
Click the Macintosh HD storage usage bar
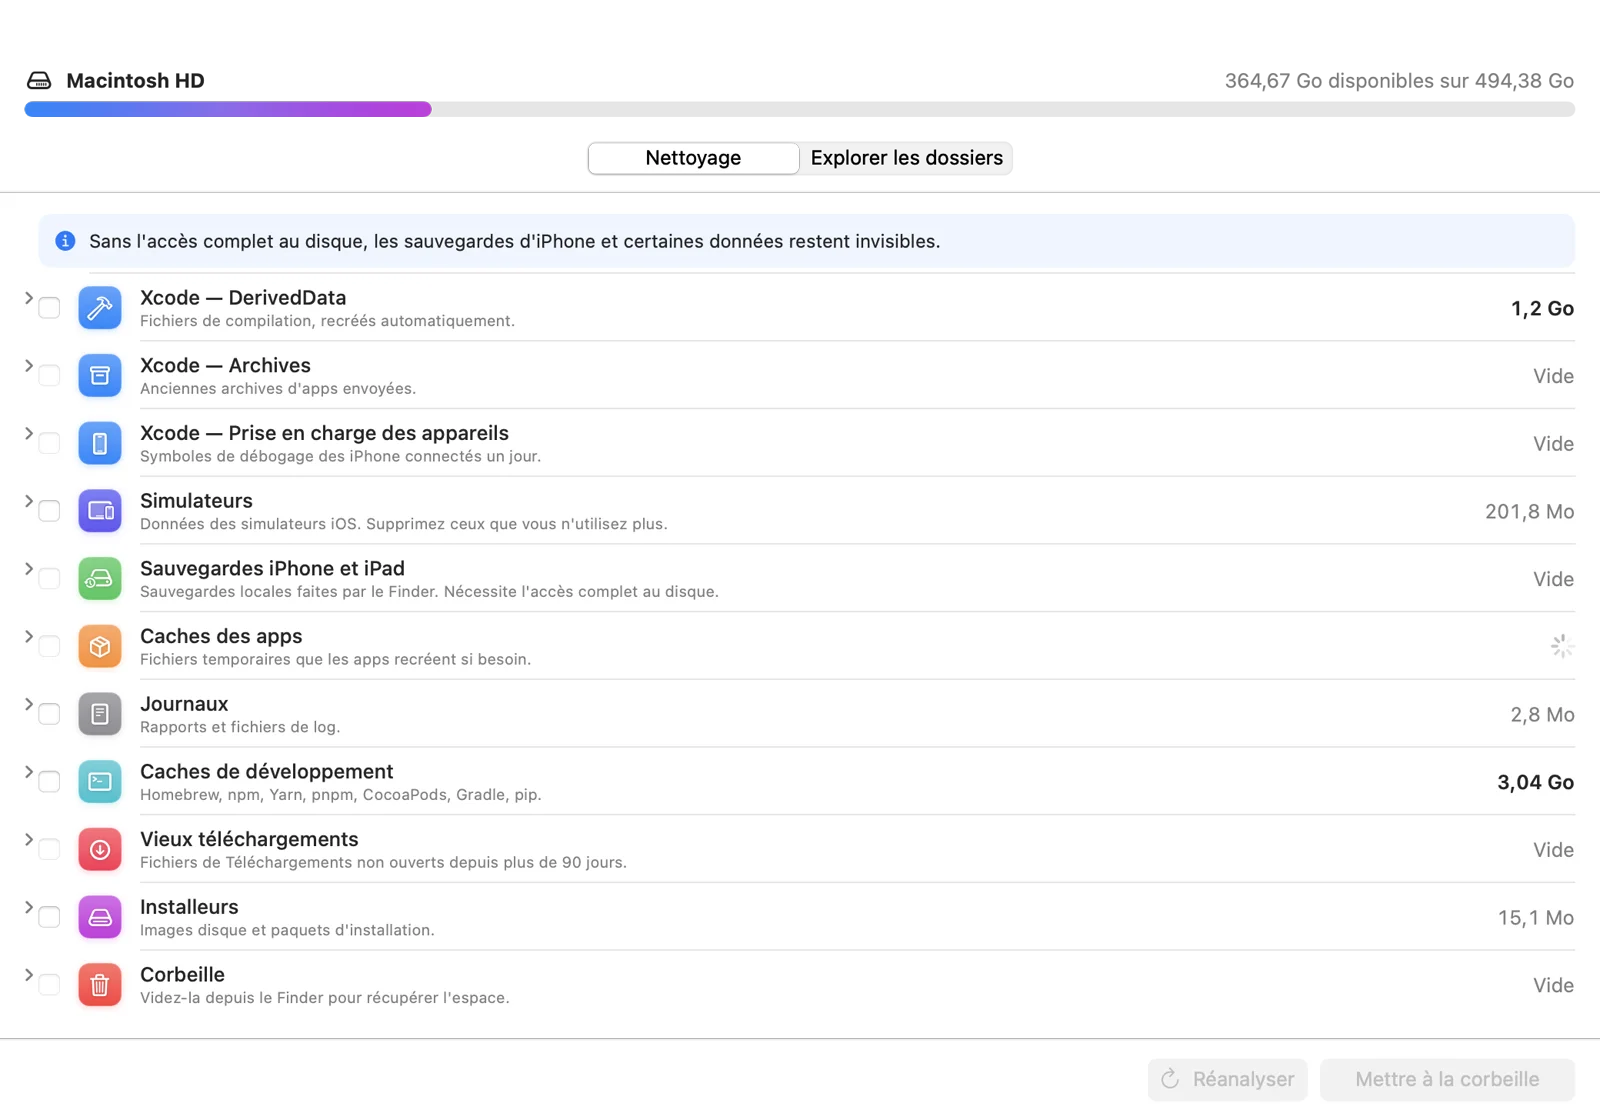pyautogui.click(x=800, y=109)
